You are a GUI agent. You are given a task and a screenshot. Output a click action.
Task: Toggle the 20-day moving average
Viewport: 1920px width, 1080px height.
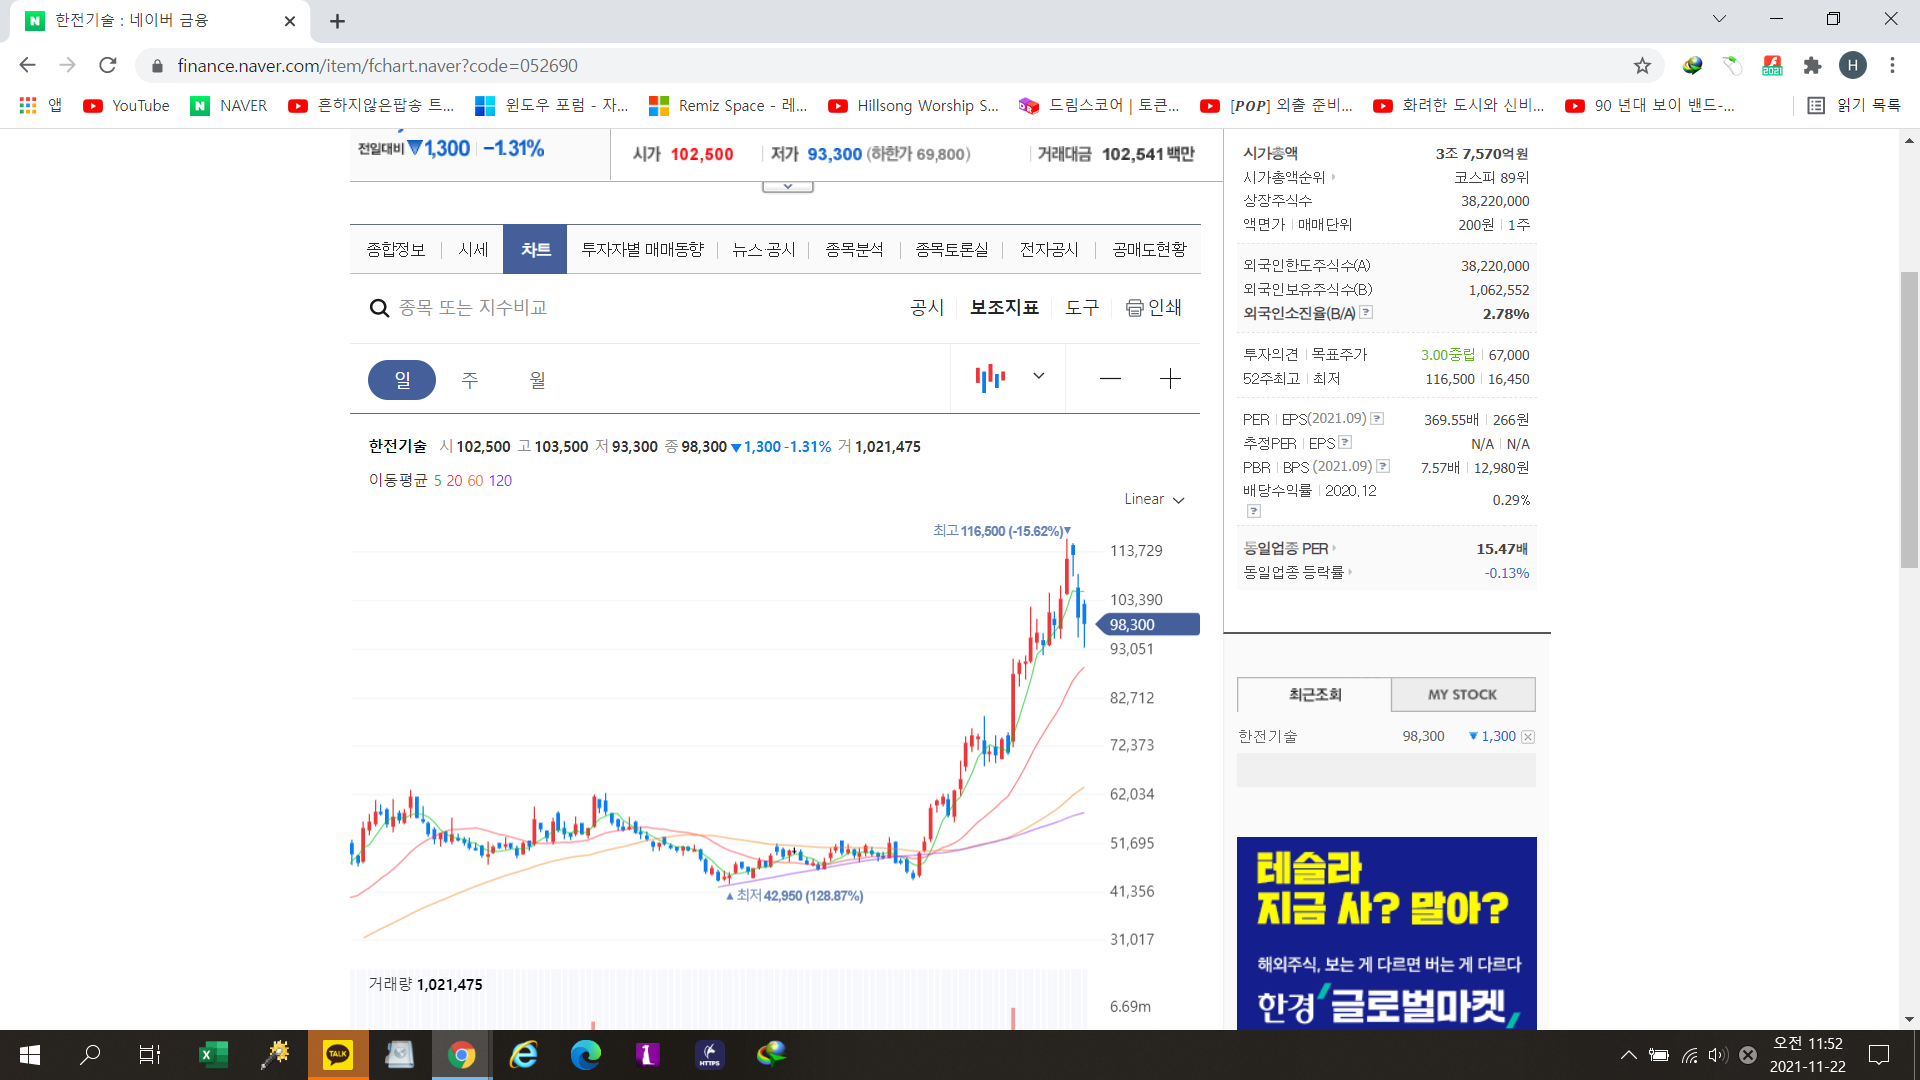pyautogui.click(x=454, y=481)
